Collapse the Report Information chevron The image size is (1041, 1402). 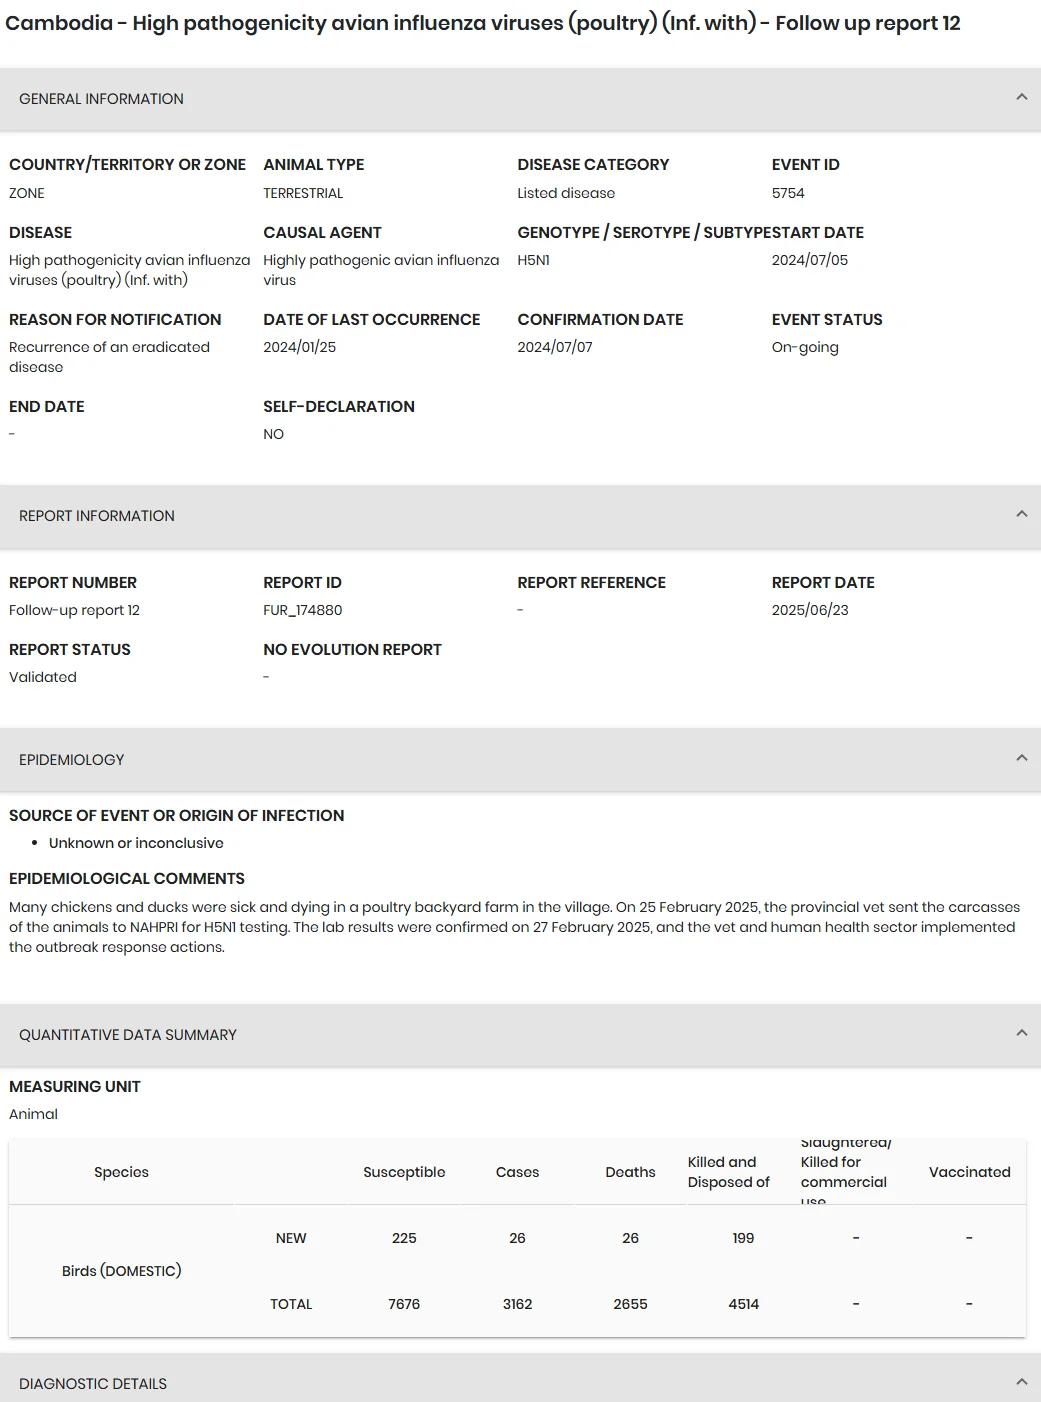(x=1021, y=514)
